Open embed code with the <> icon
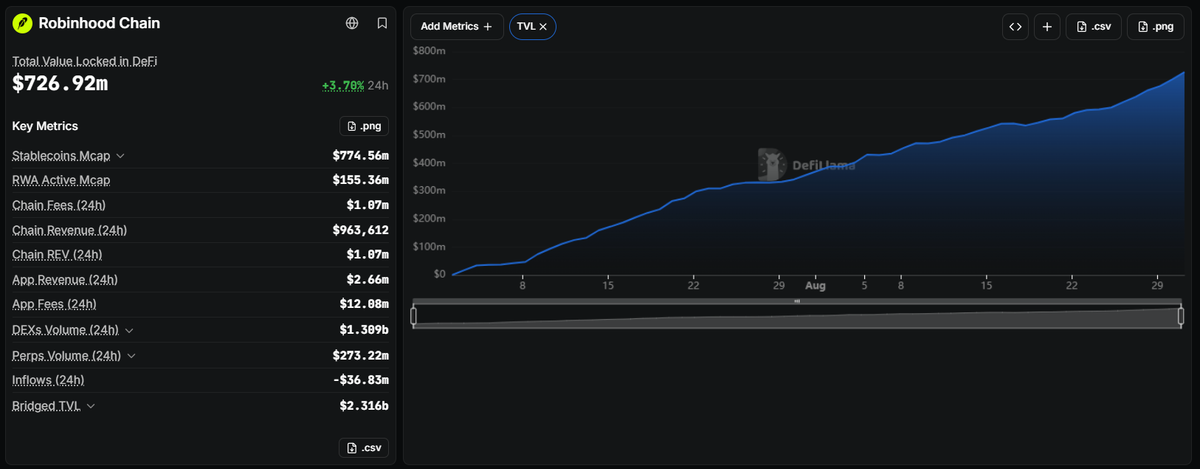 point(1015,27)
